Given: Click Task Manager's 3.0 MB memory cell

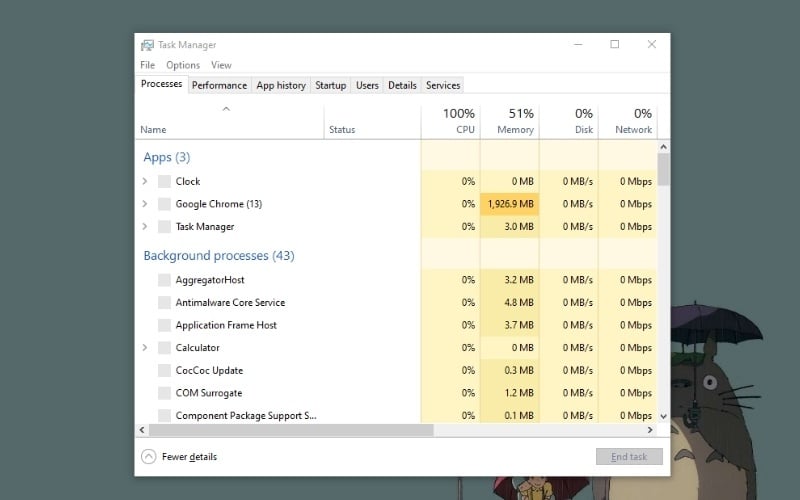Looking at the screenshot, I should [x=510, y=227].
